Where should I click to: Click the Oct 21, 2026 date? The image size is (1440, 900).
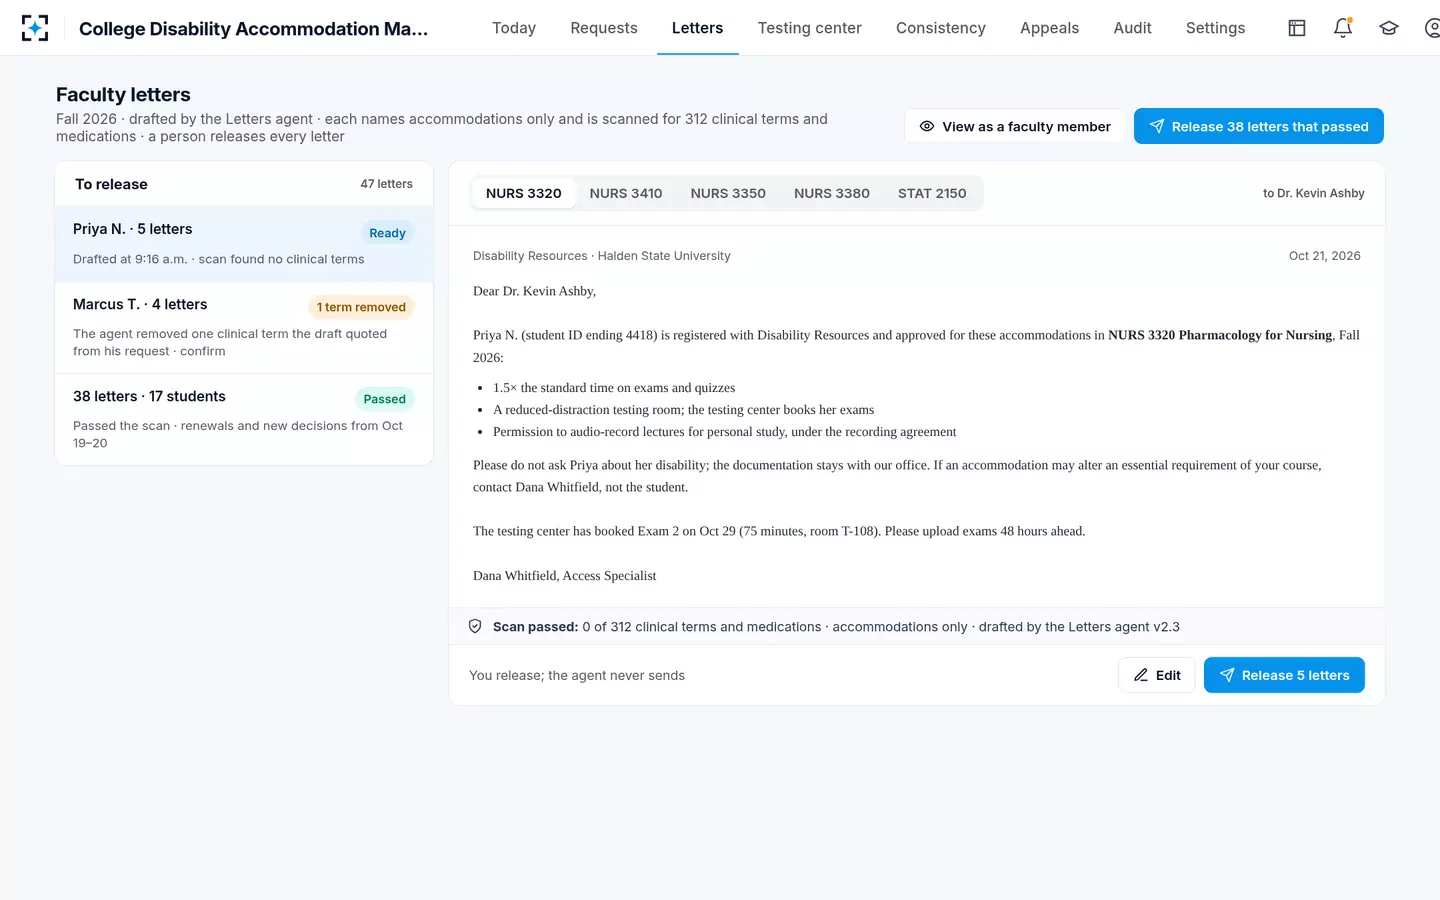pos(1324,256)
